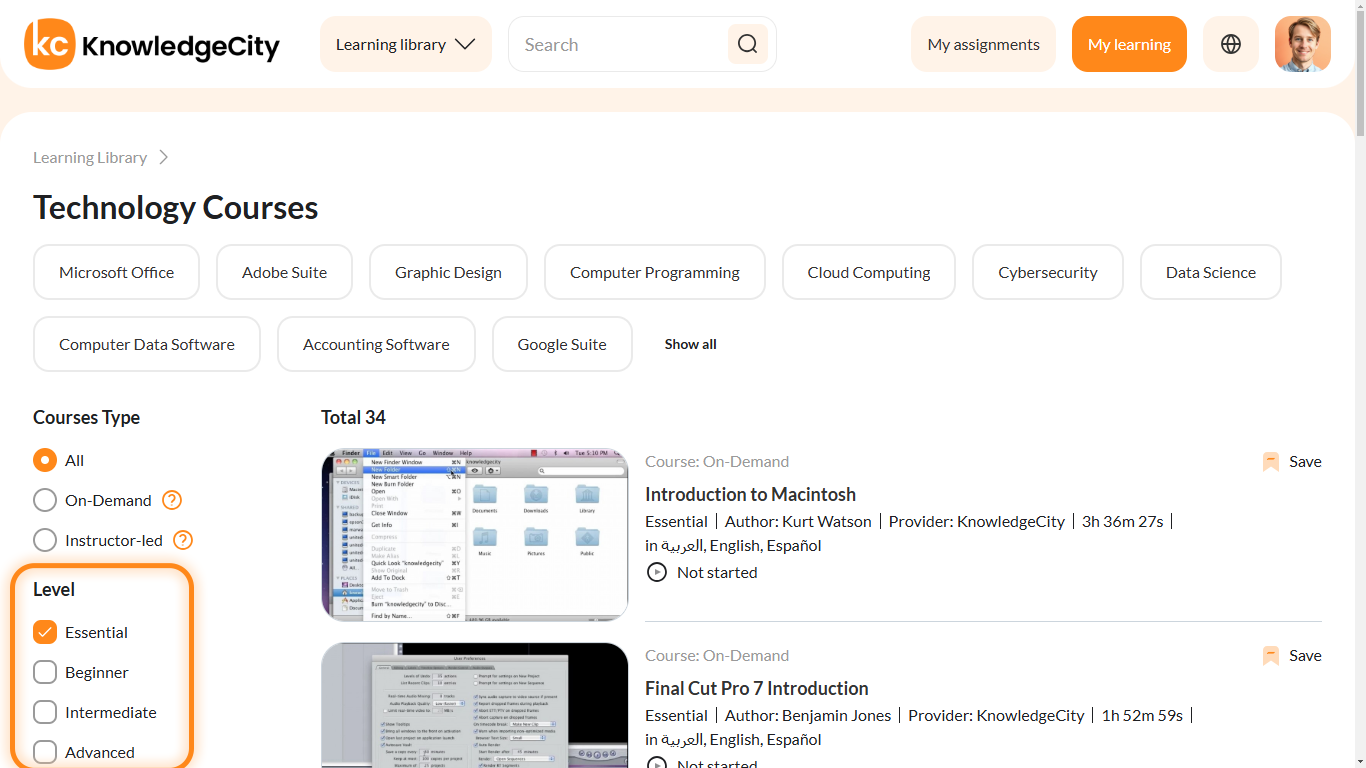This screenshot has height=768, width=1366.
Task: Go to Learning Library breadcrumb
Action: (x=90, y=157)
